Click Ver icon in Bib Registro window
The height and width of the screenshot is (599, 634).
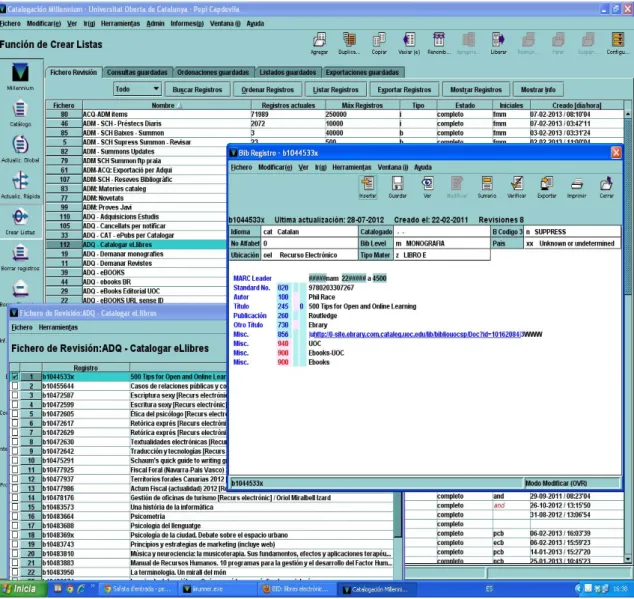coord(427,187)
